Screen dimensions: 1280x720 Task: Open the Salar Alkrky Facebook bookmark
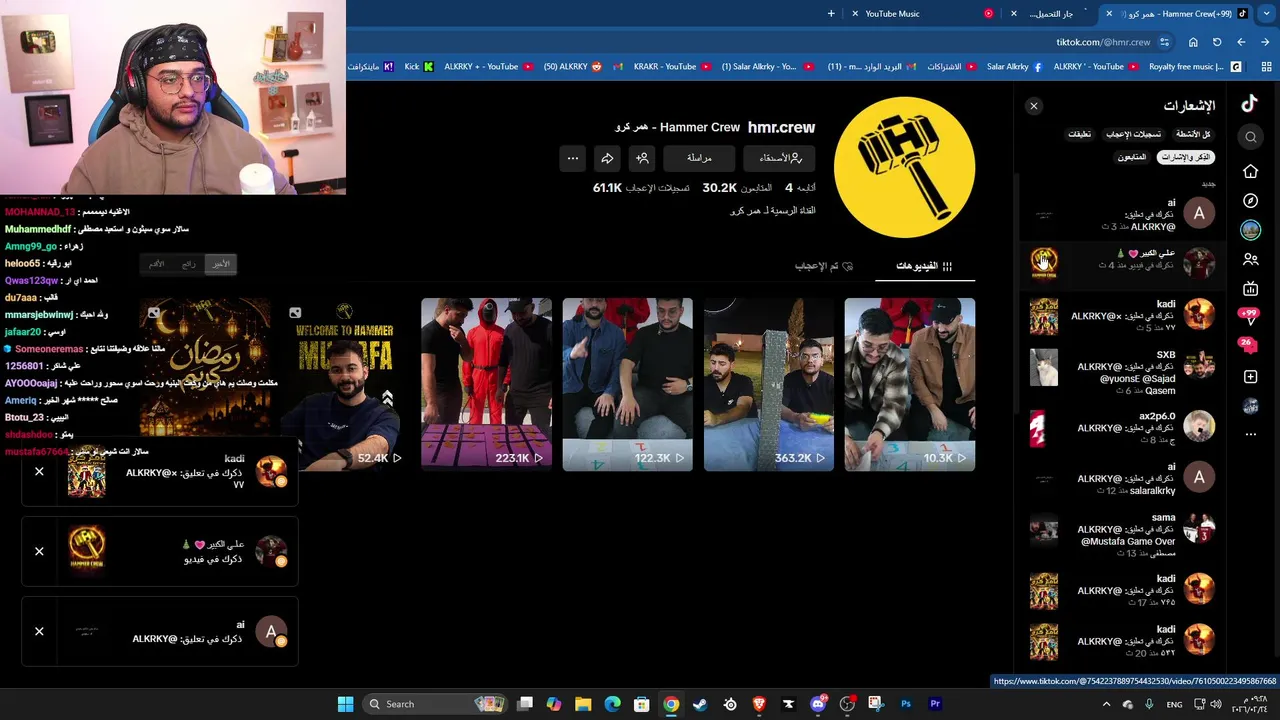(1014, 67)
